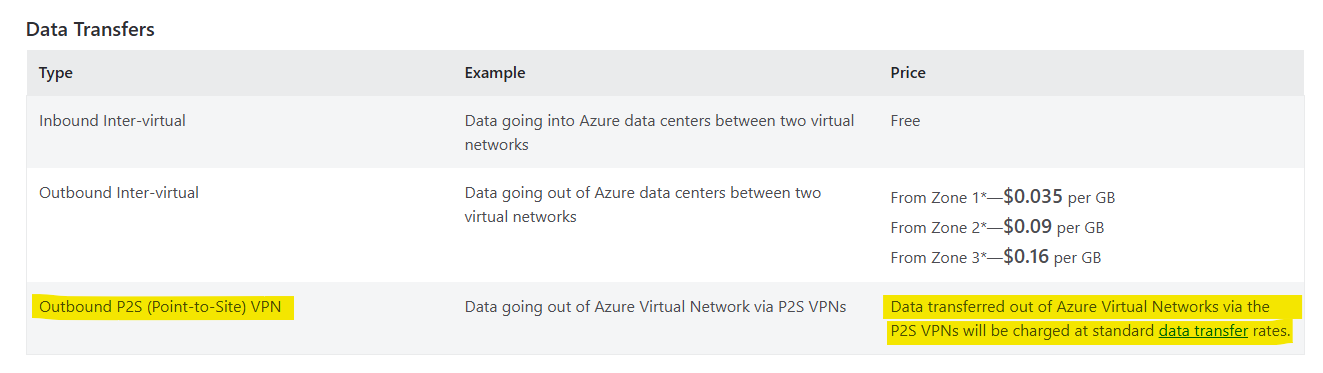Click the Inbound Inter-virtual row label
The width and height of the screenshot is (1323, 373).
112,120
